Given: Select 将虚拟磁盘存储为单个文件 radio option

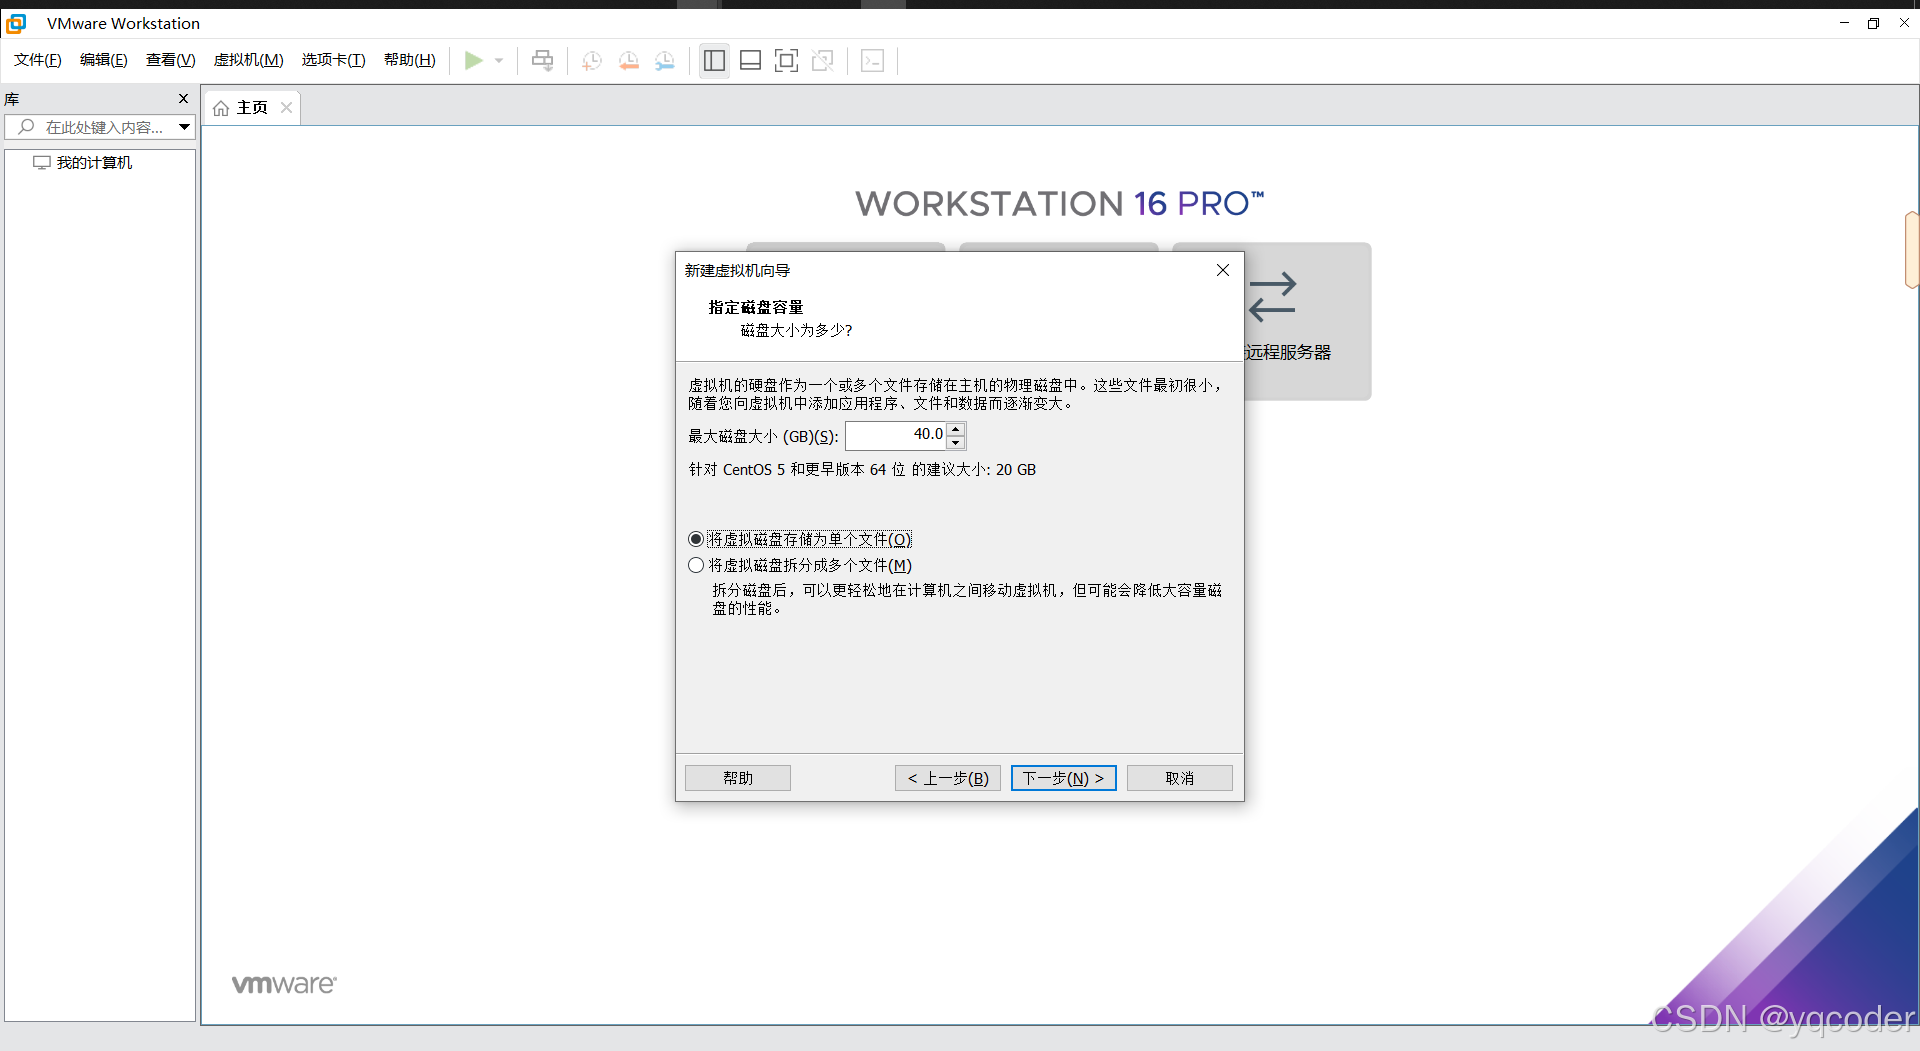Looking at the screenshot, I should click(x=800, y=539).
